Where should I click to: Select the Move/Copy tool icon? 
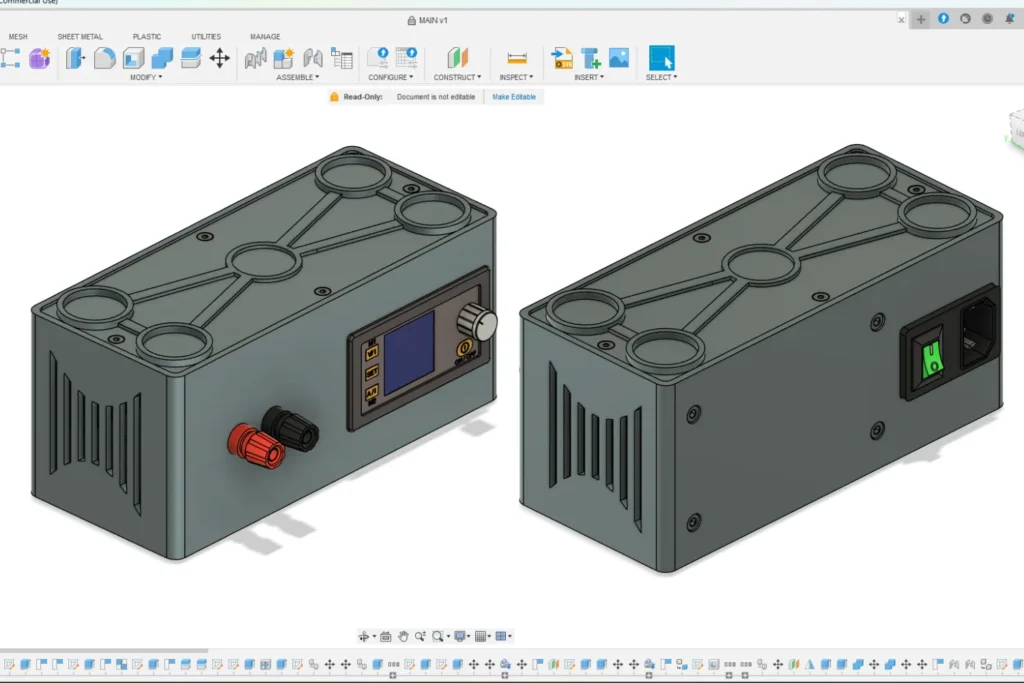coord(219,58)
